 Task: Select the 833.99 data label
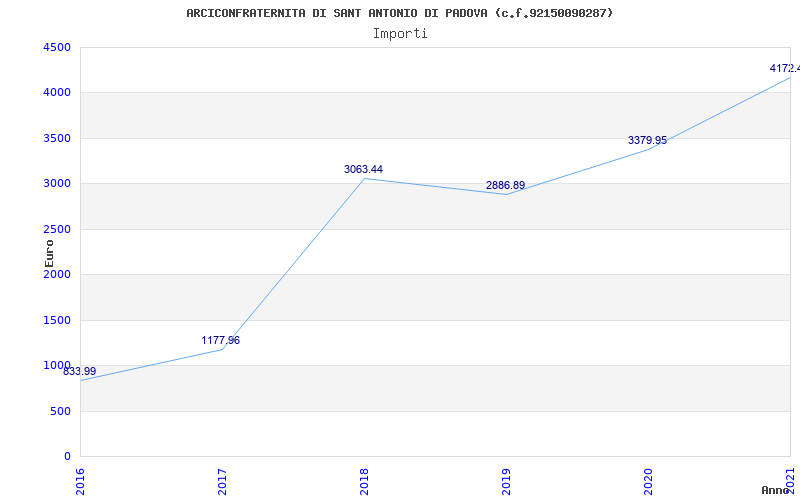pos(80,371)
